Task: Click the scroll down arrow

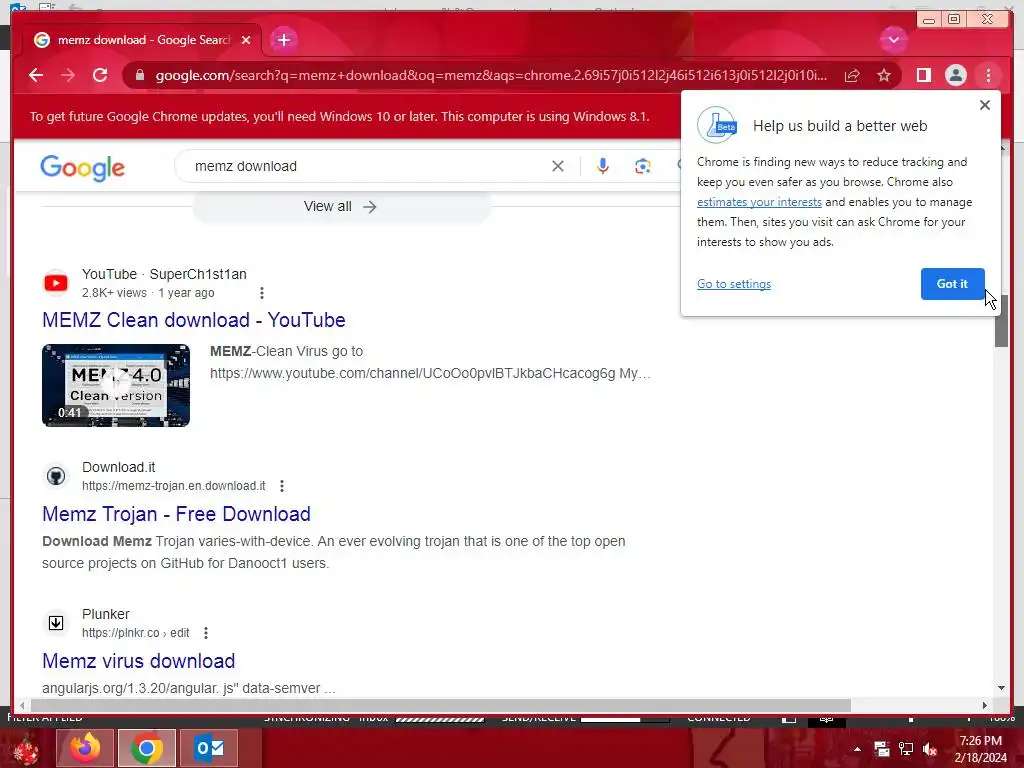Action: [x=1002, y=688]
